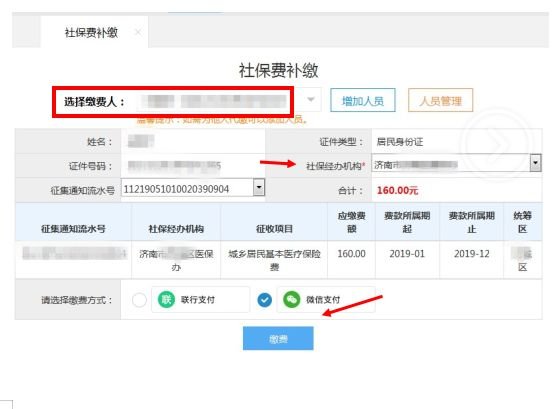Click the 人员管理 button
The width and height of the screenshot is (556, 409).
(x=440, y=101)
